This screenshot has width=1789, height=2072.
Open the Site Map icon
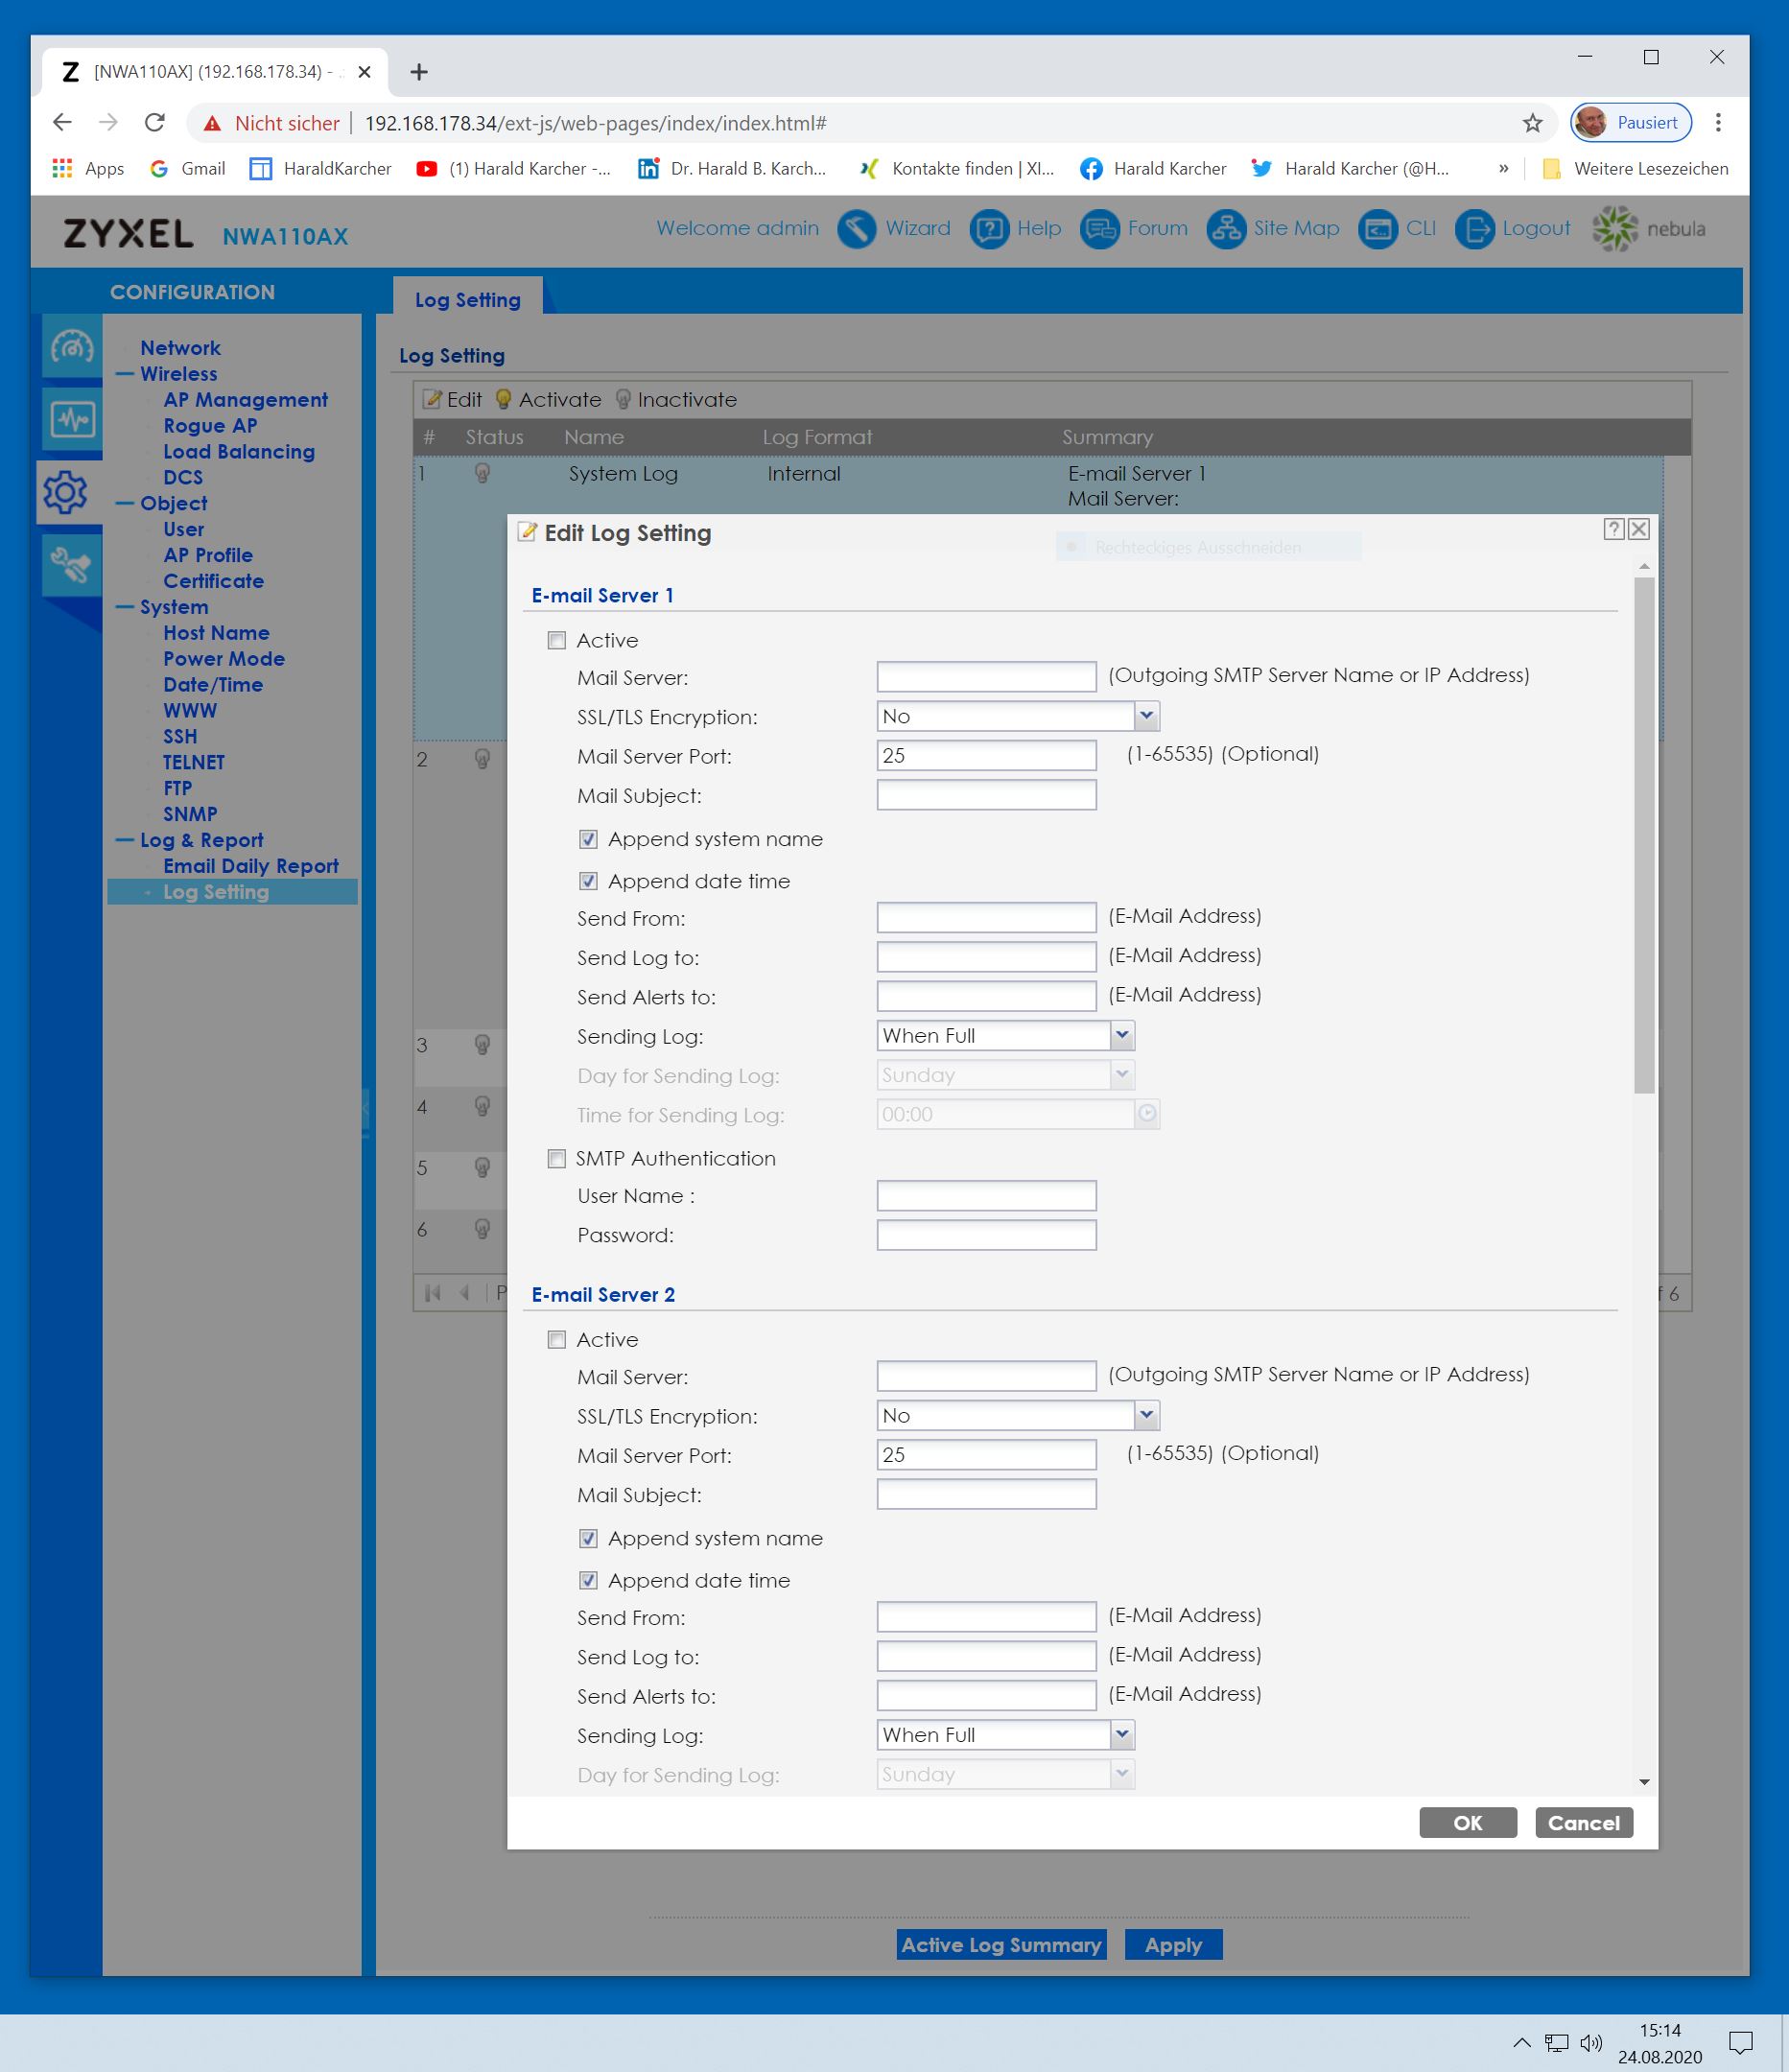1225,229
